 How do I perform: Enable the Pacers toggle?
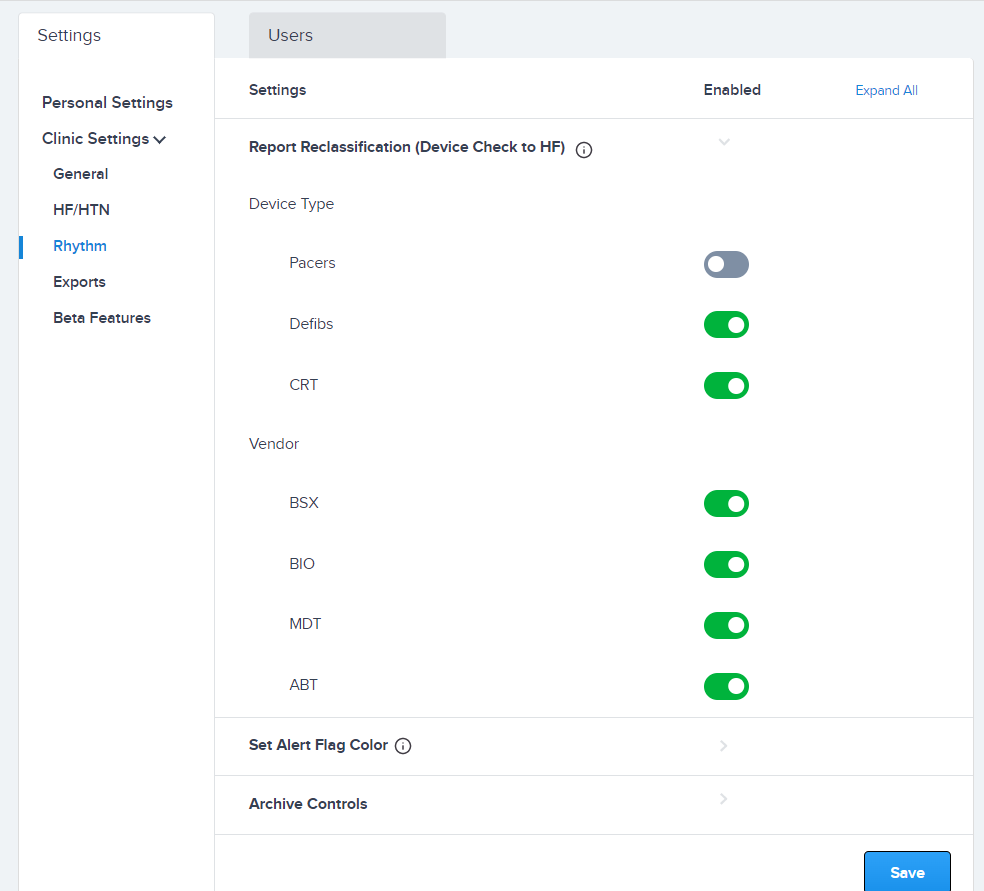(726, 264)
